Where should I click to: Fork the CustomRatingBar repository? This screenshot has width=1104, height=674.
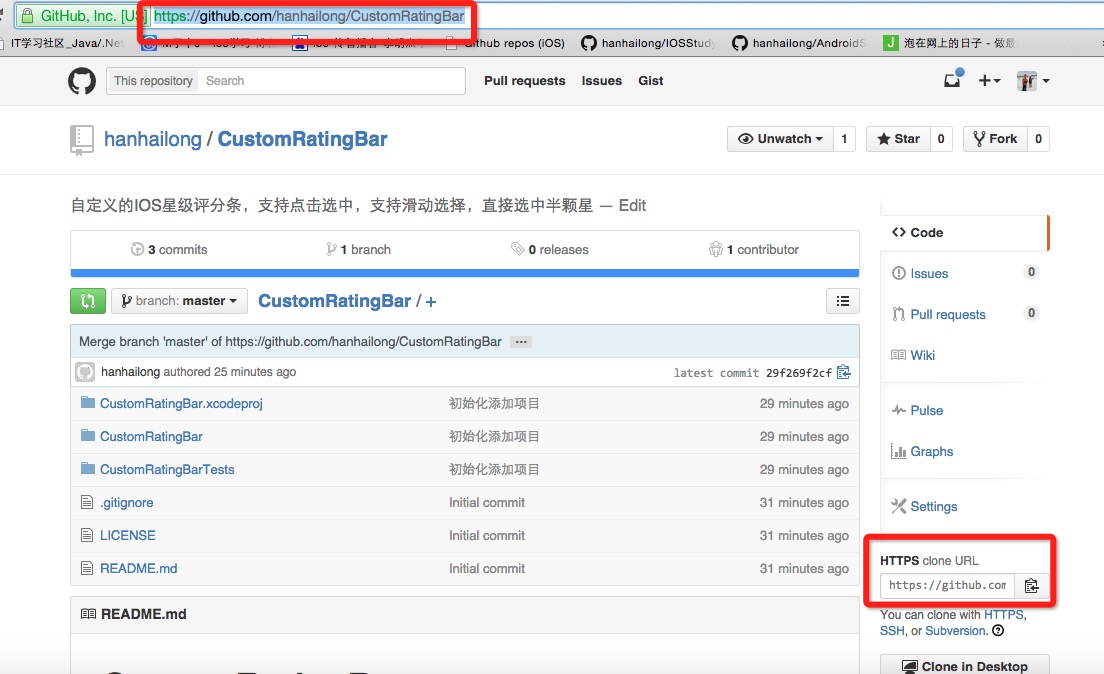tap(995, 139)
